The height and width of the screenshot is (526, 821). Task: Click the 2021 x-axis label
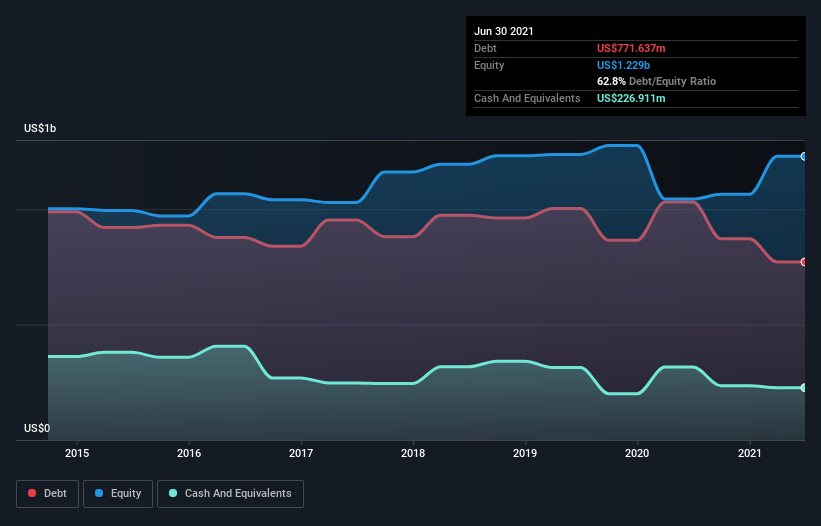click(x=749, y=453)
